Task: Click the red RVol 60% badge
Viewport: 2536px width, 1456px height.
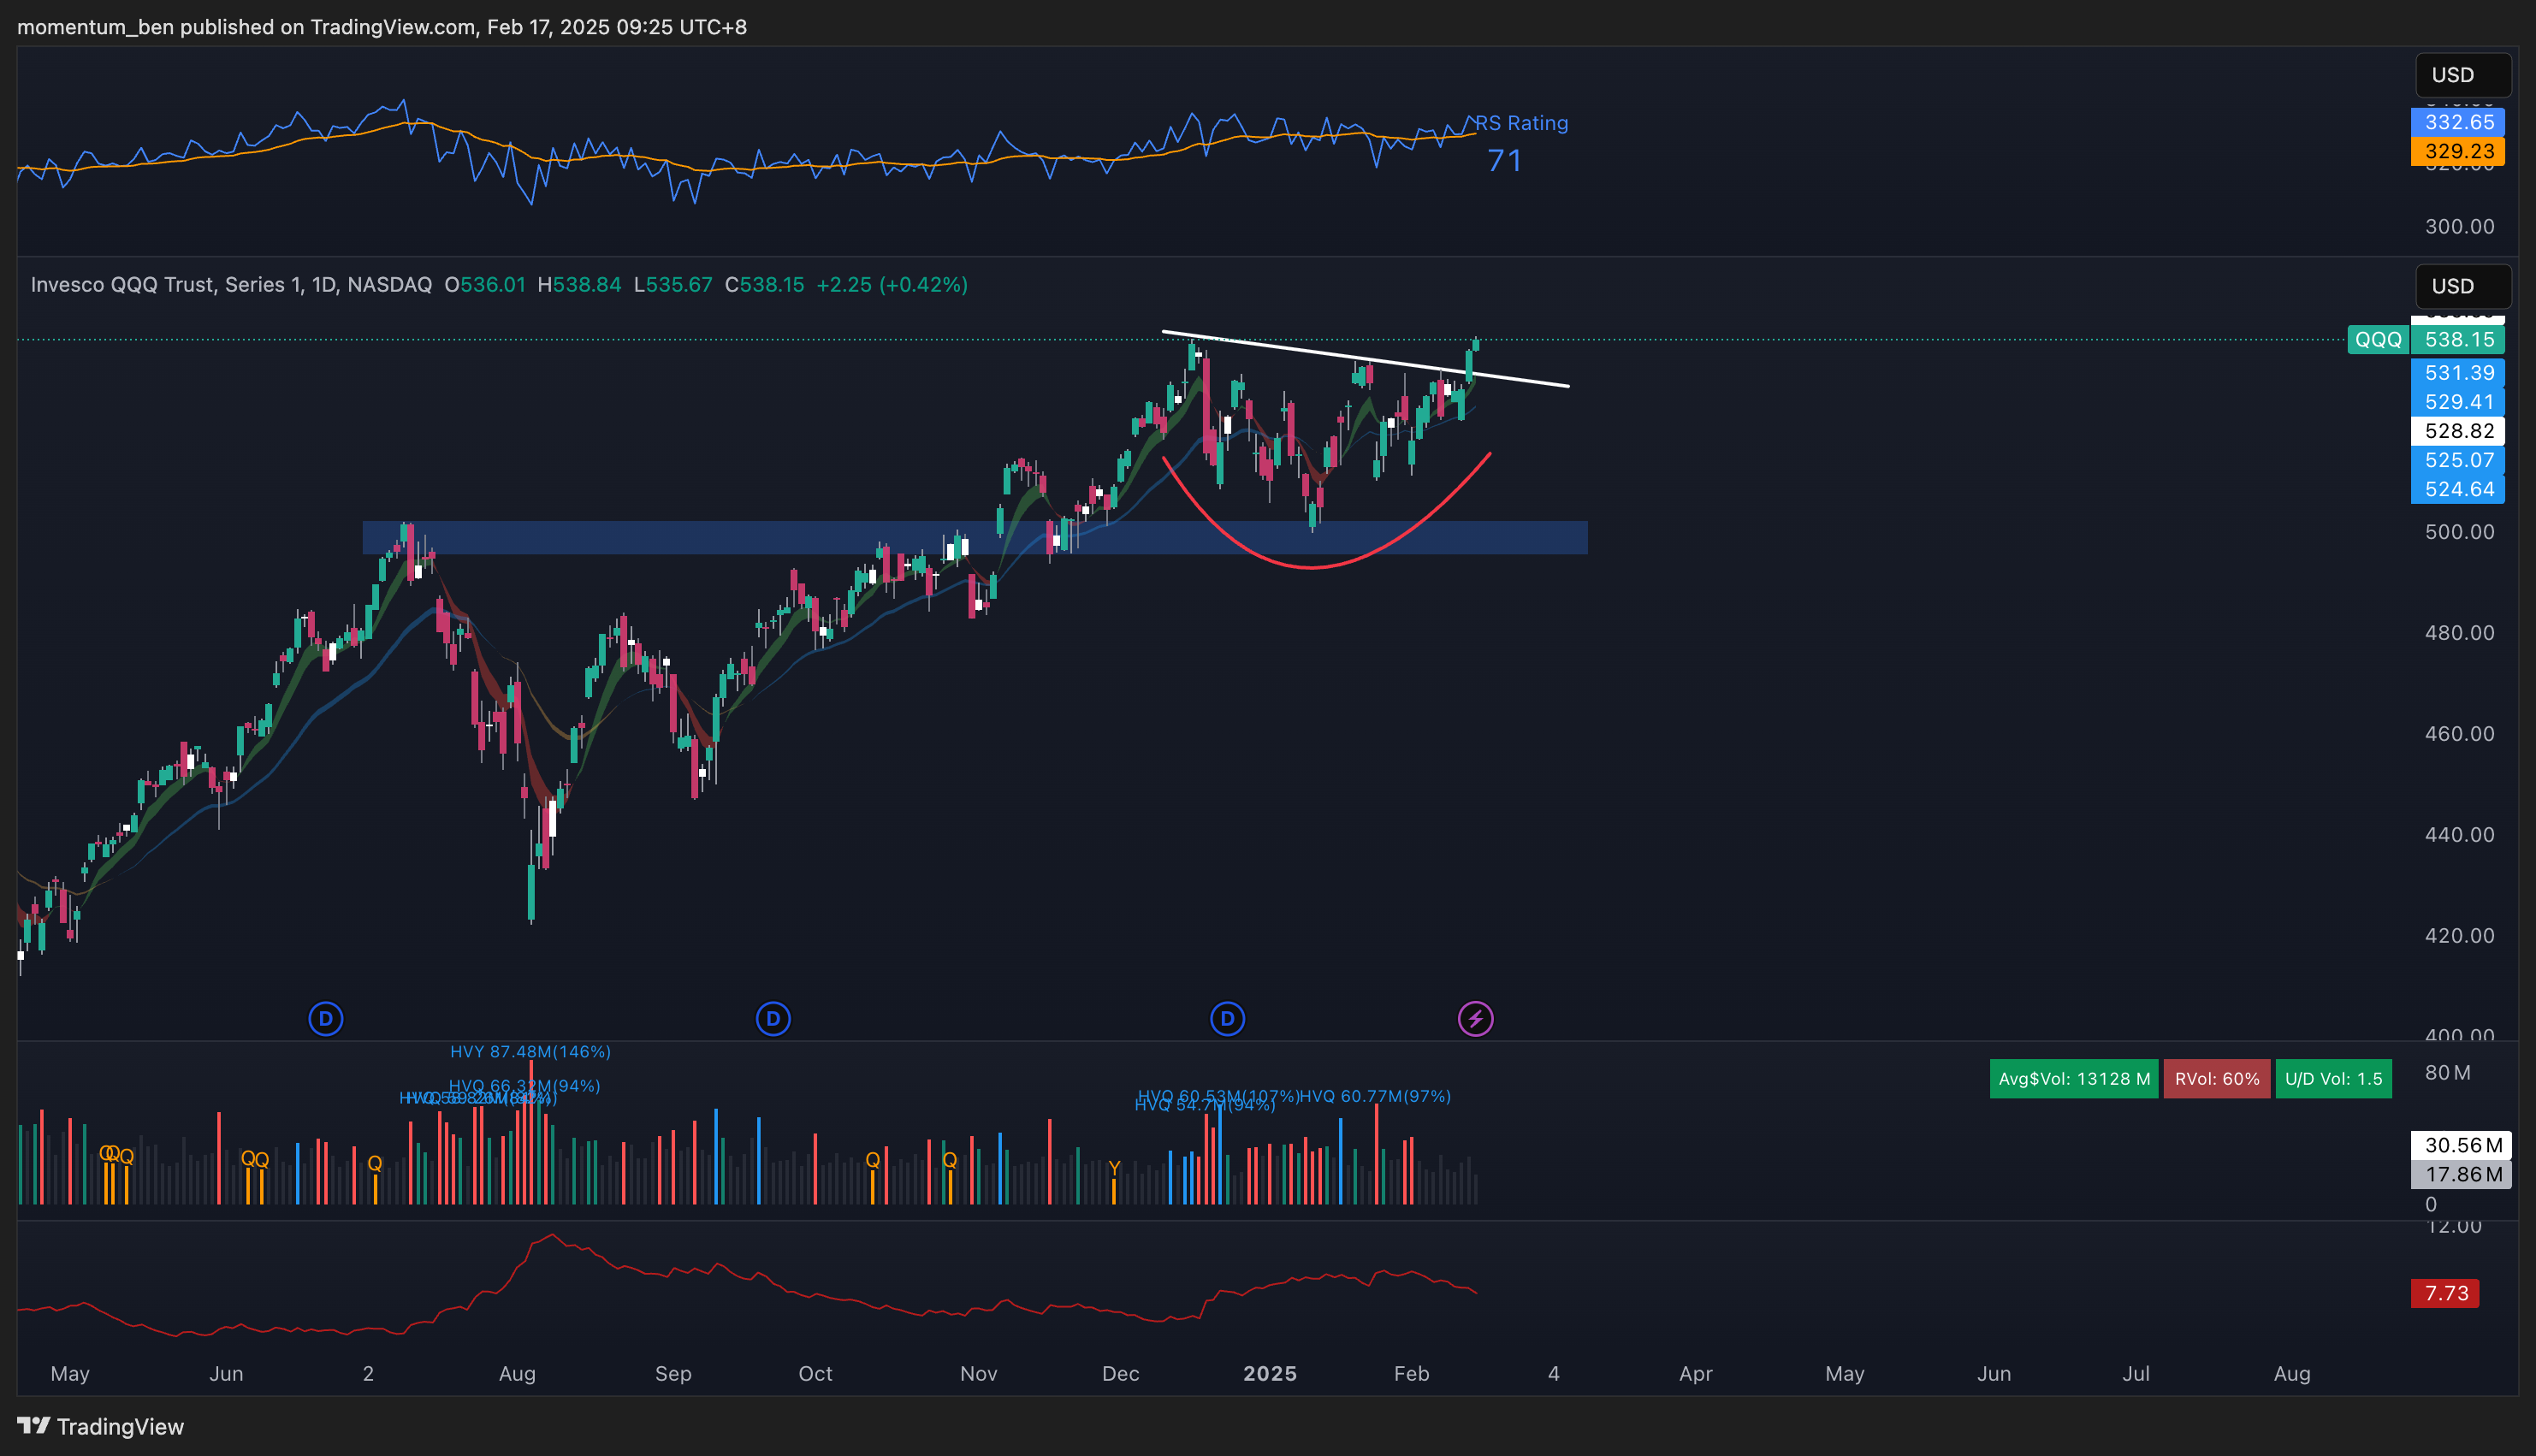Action: [2216, 1079]
